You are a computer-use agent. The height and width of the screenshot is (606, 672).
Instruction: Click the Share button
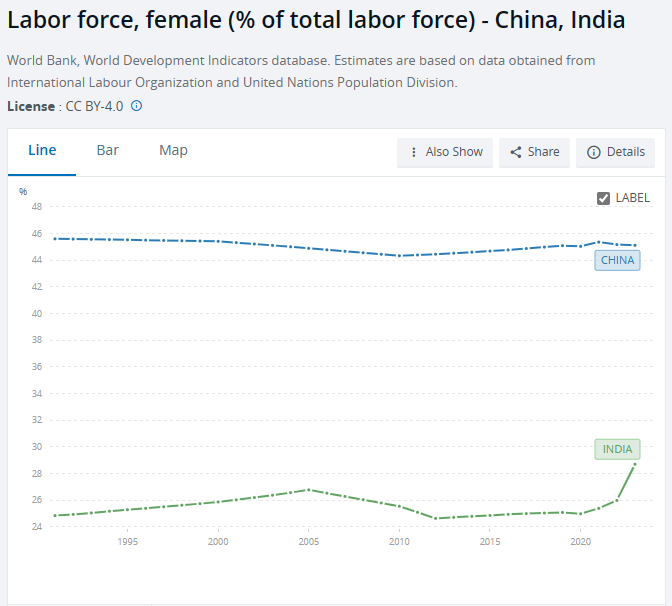[x=534, y=152]
